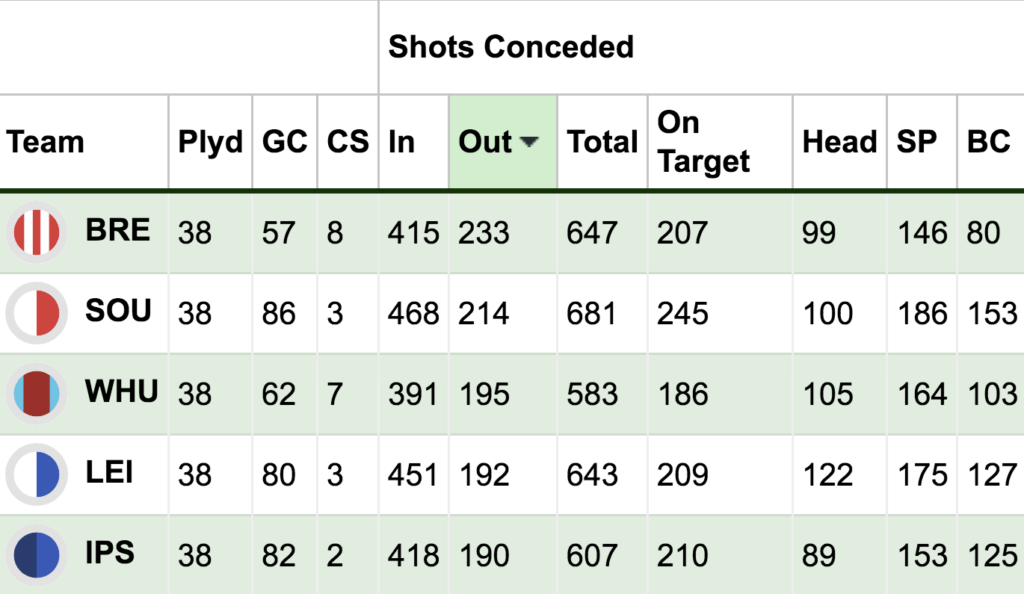
Task: Sort by the BC column header
Action: [988, 142]
